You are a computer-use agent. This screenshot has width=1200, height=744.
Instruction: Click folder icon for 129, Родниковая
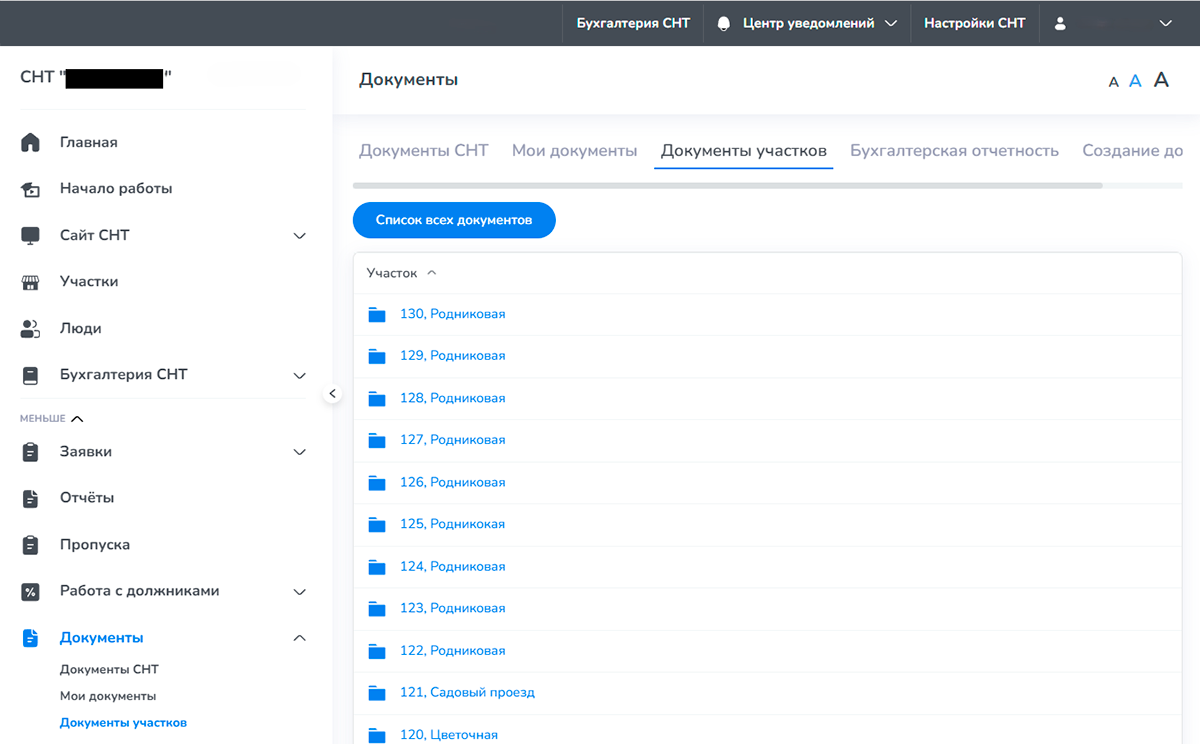377,356
